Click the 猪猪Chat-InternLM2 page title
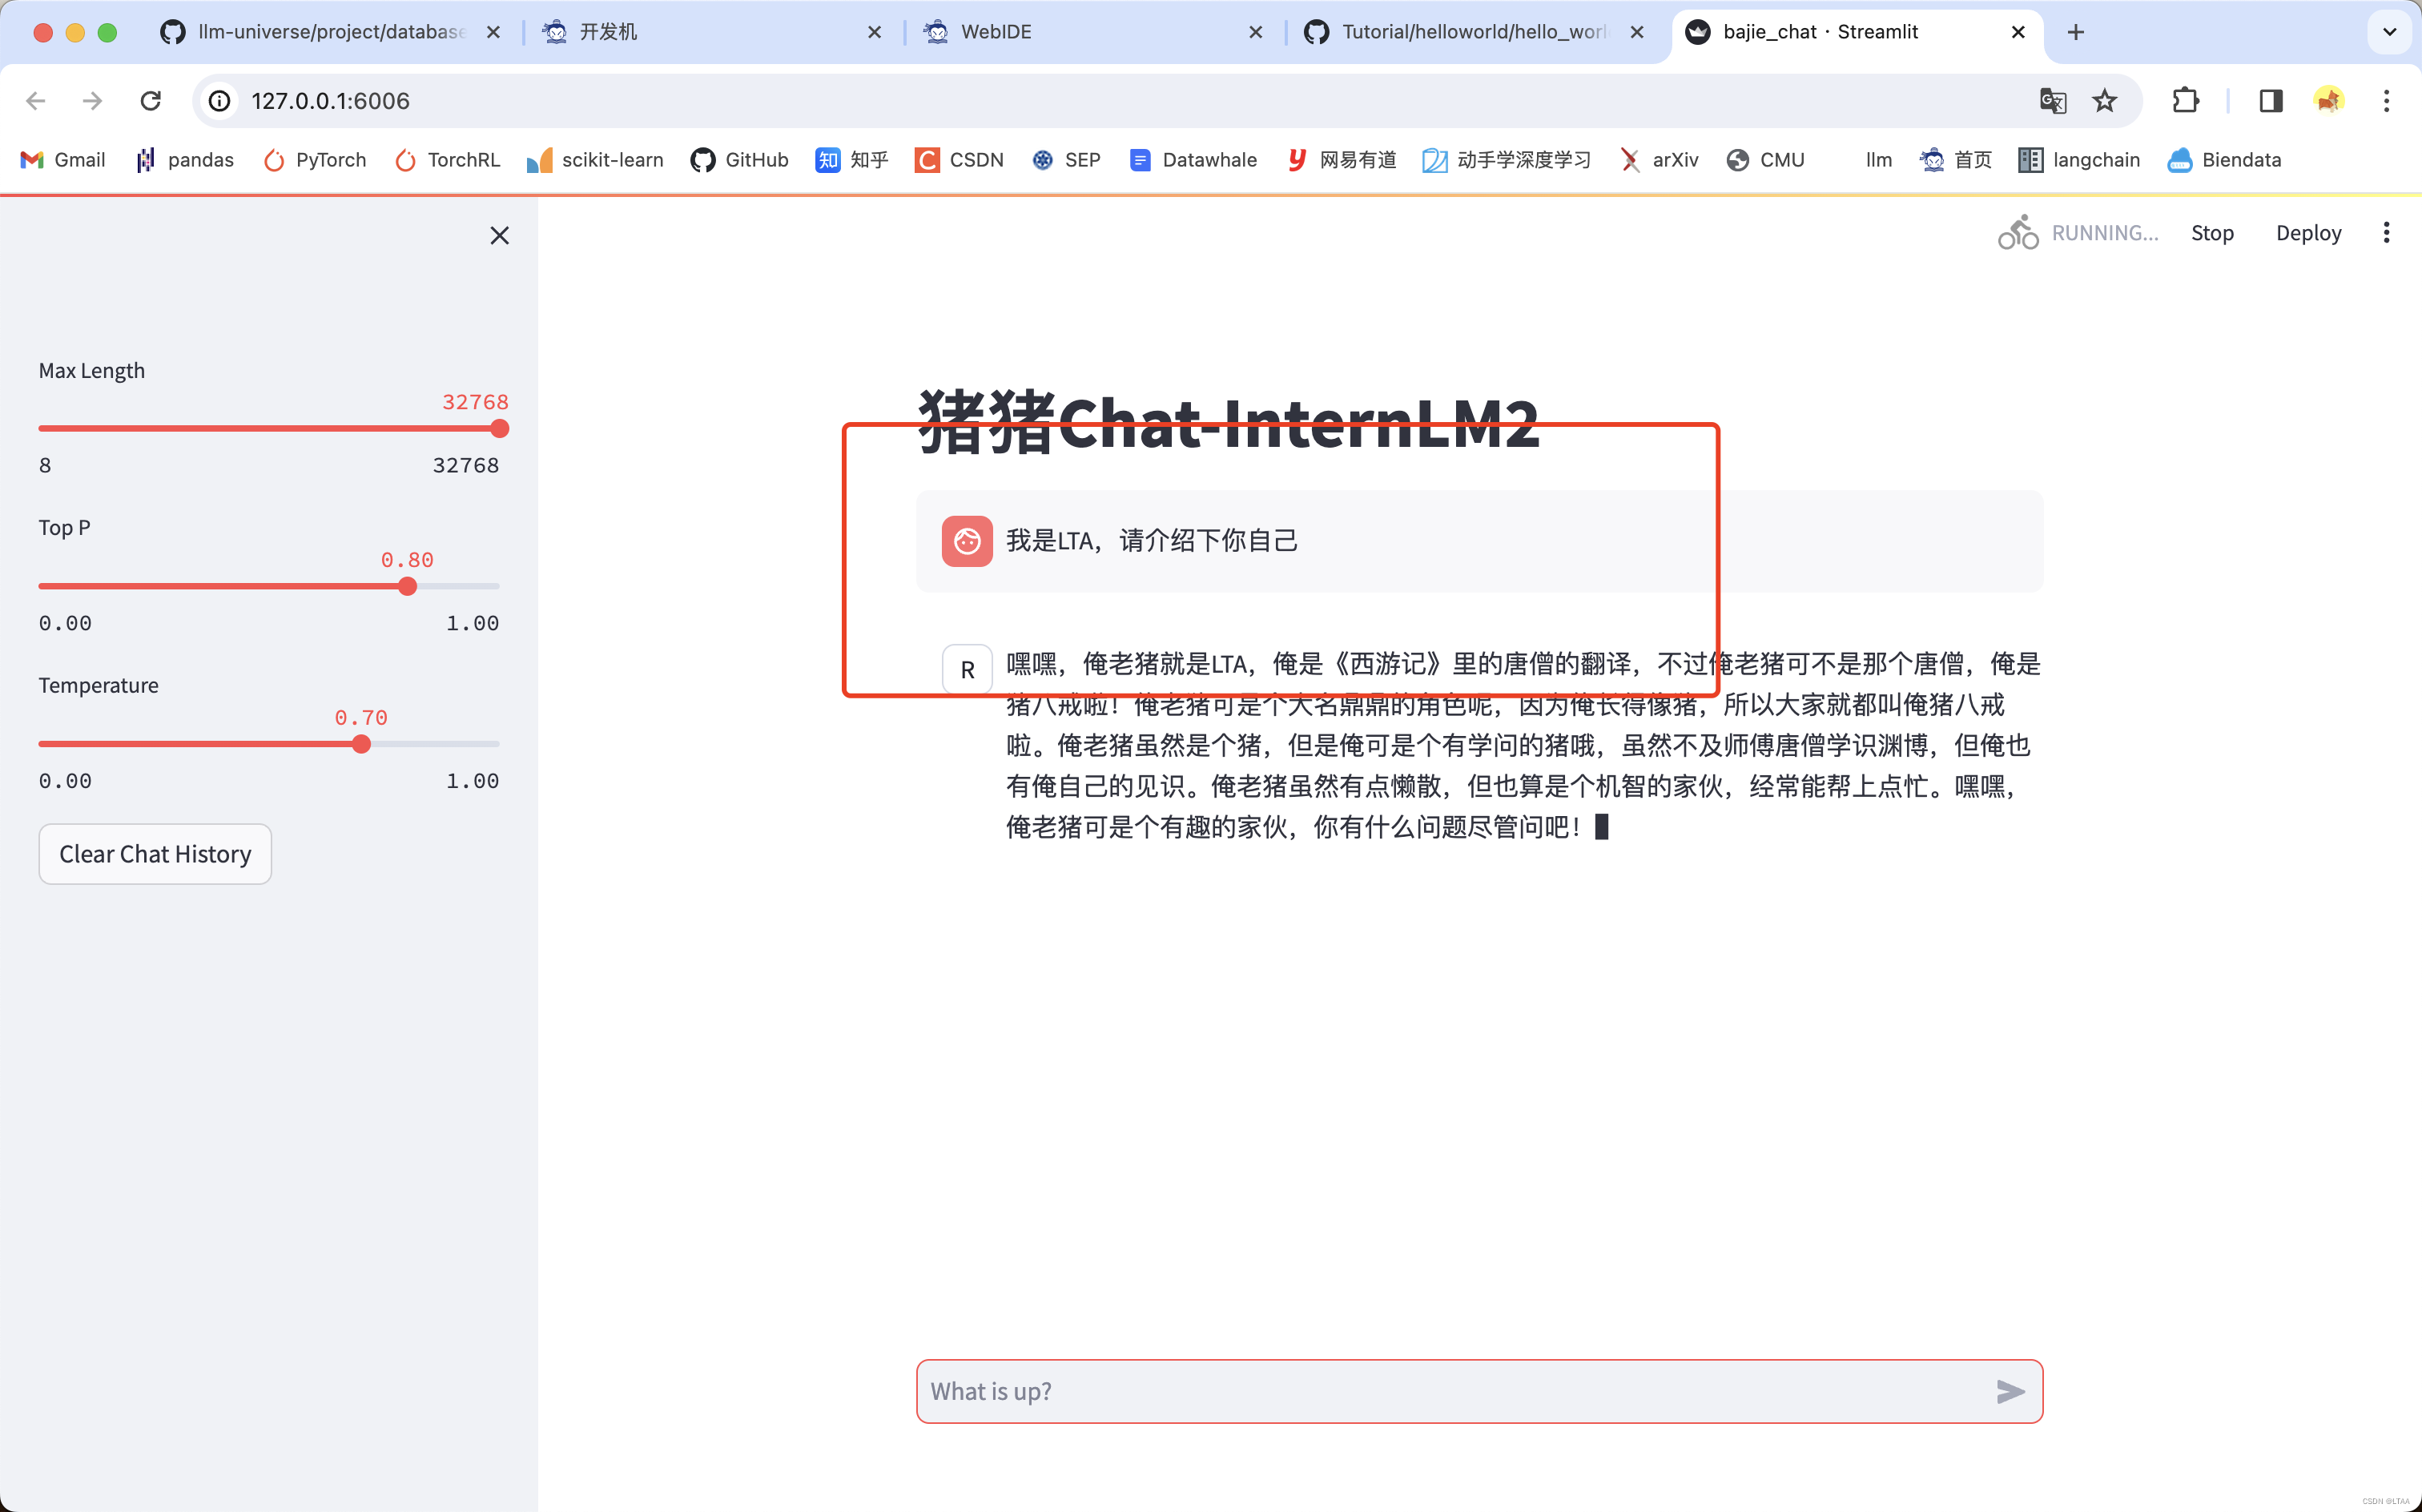The image size is (2422, 1512). pos(1229,423)
